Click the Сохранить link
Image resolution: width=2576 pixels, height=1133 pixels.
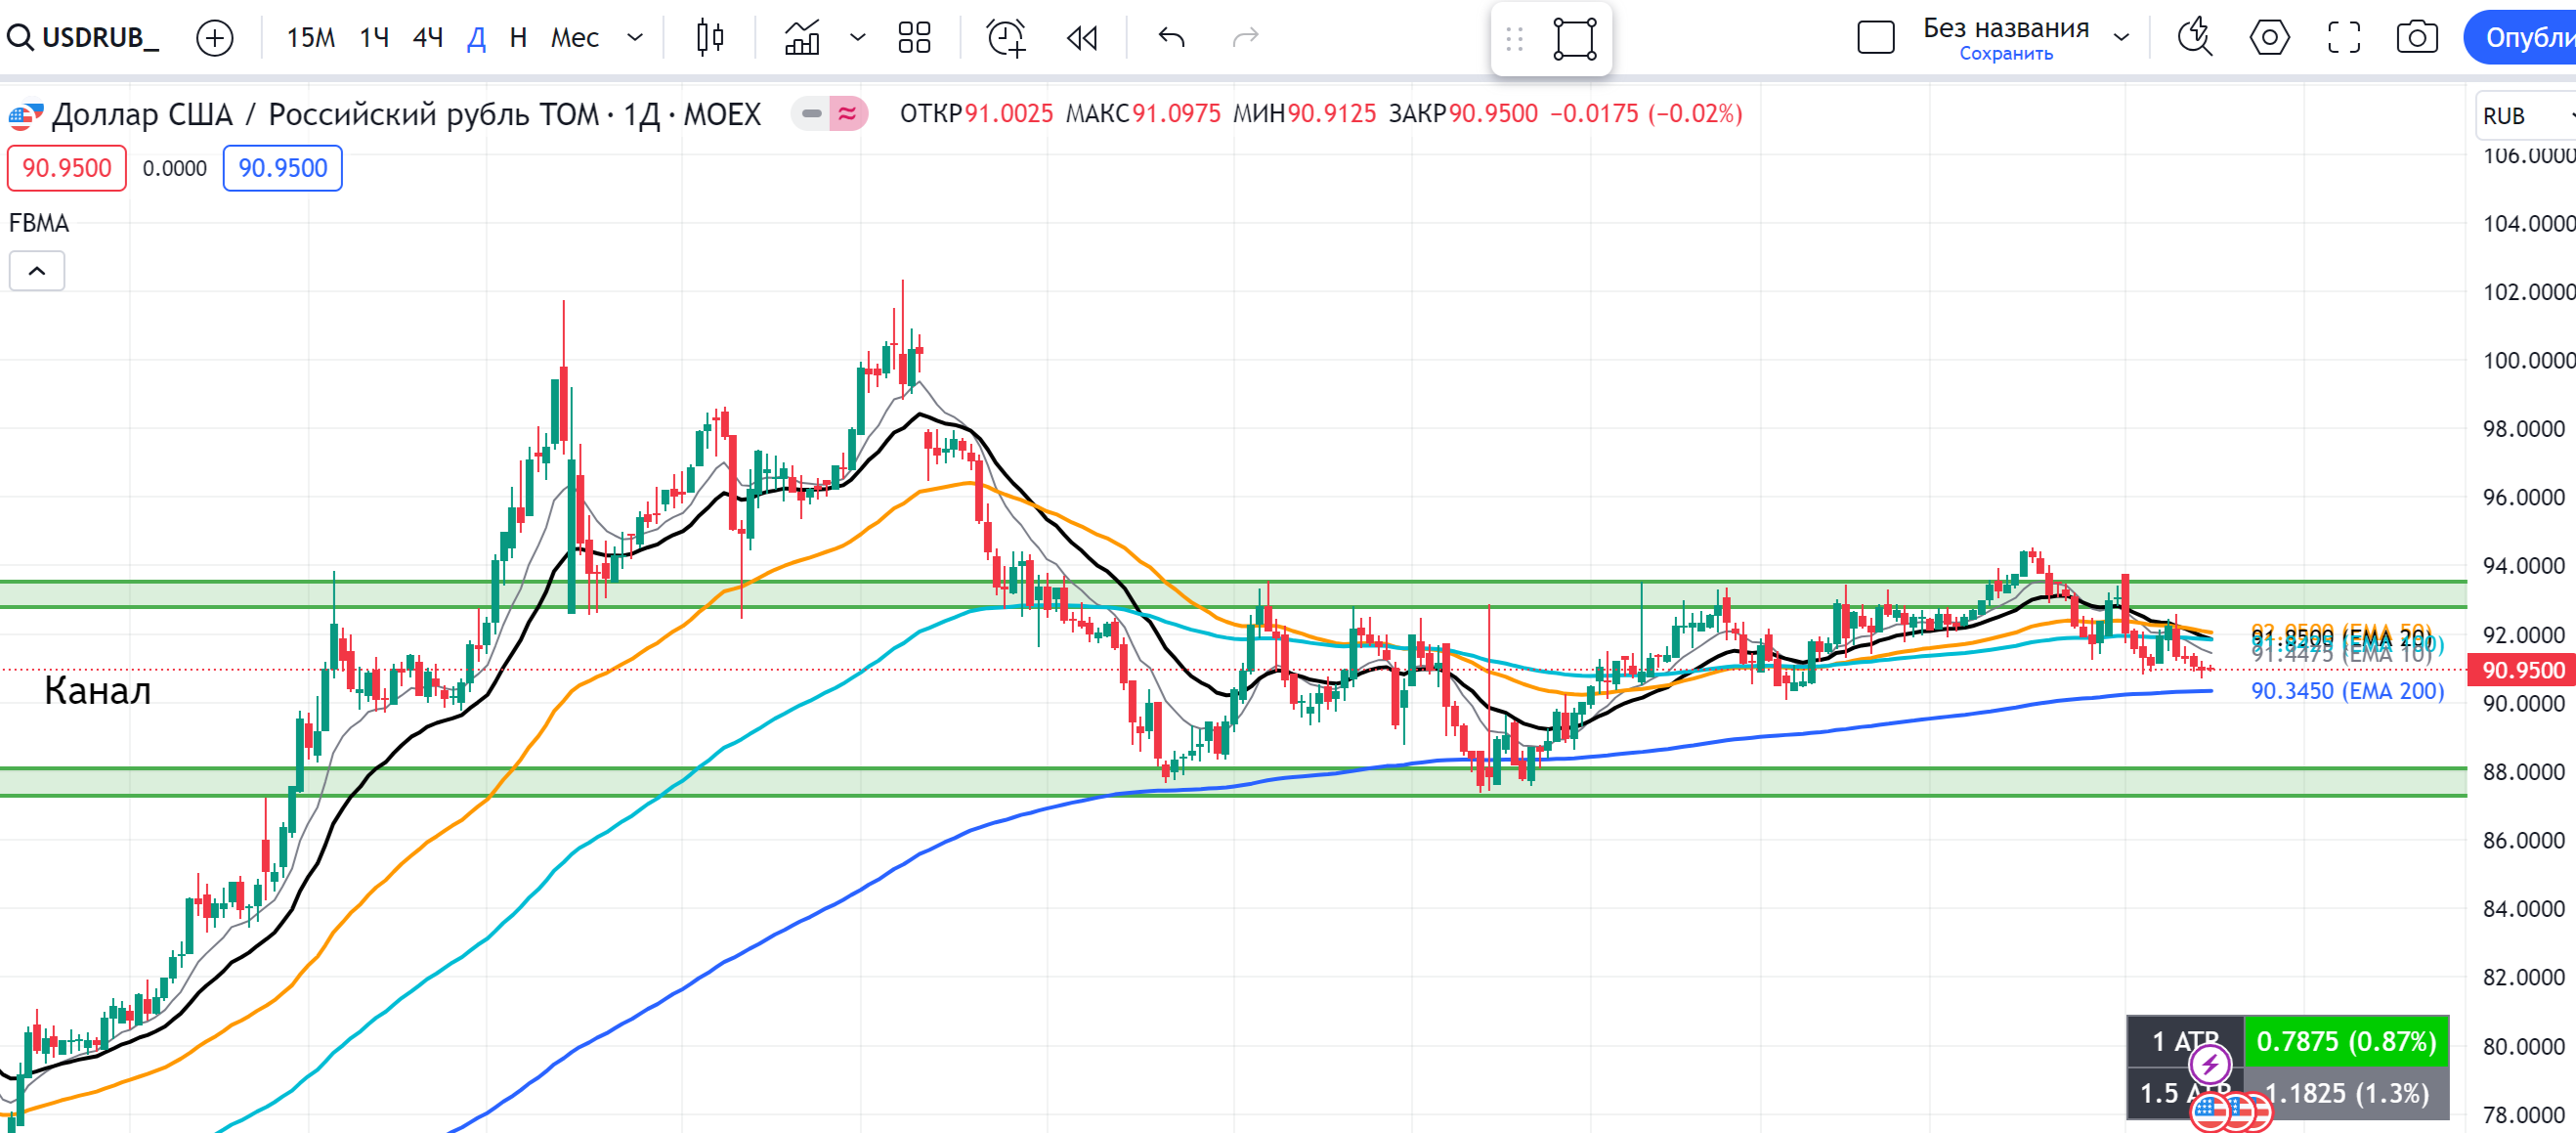[x=2005, y=54]
